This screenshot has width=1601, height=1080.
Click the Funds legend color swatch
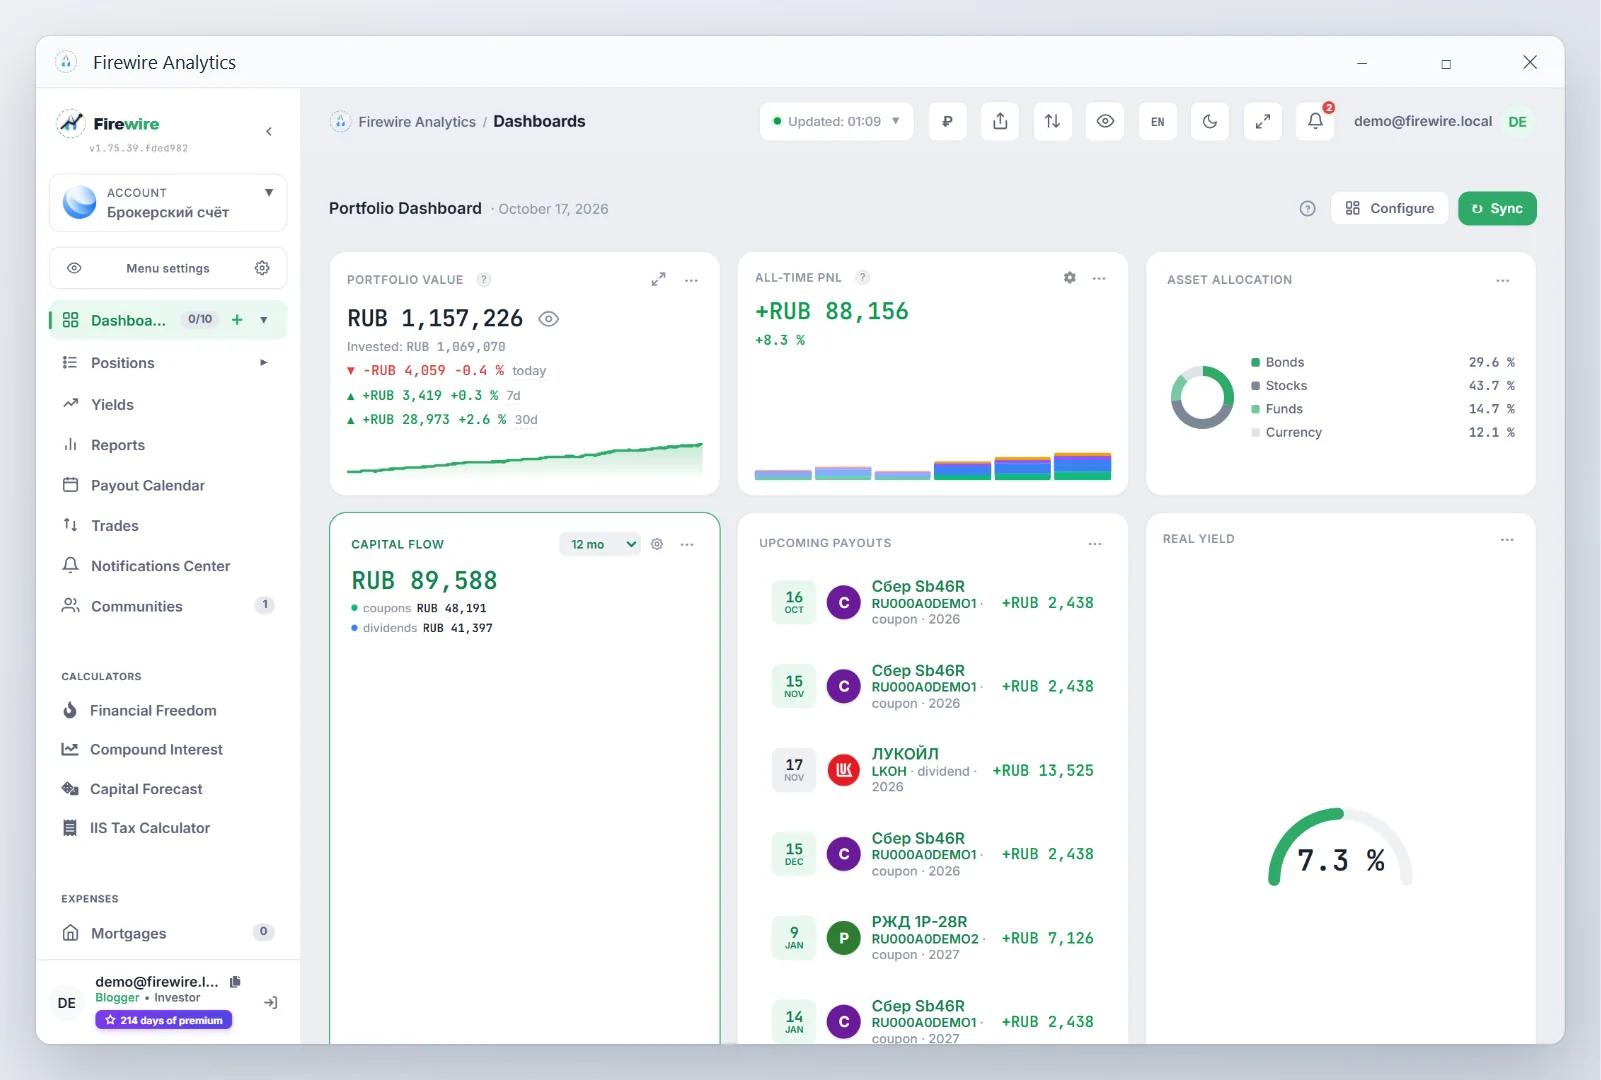tap(1255, 408)
